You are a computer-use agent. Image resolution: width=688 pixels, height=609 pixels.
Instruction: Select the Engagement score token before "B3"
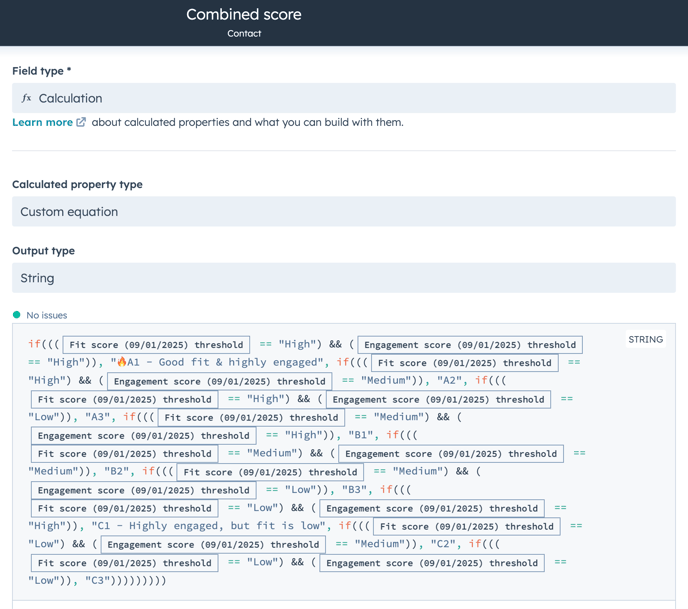tap(143, 490)
